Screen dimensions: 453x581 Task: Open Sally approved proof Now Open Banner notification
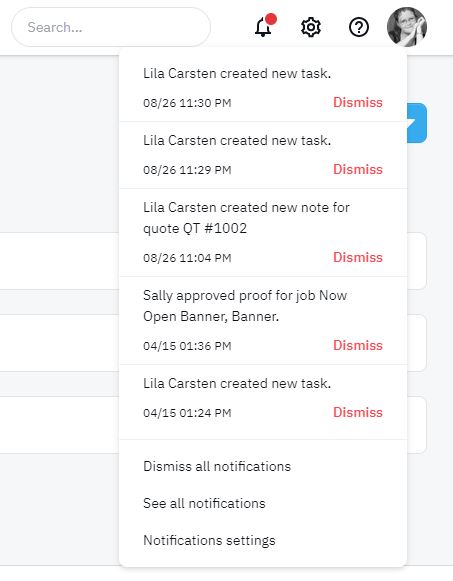pos(245,306)
